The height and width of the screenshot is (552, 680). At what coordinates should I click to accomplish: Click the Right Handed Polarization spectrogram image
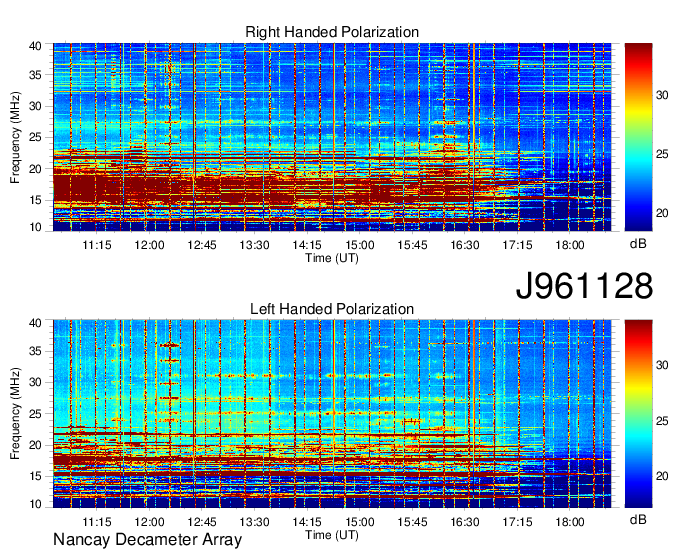click(x=332, y=137)
